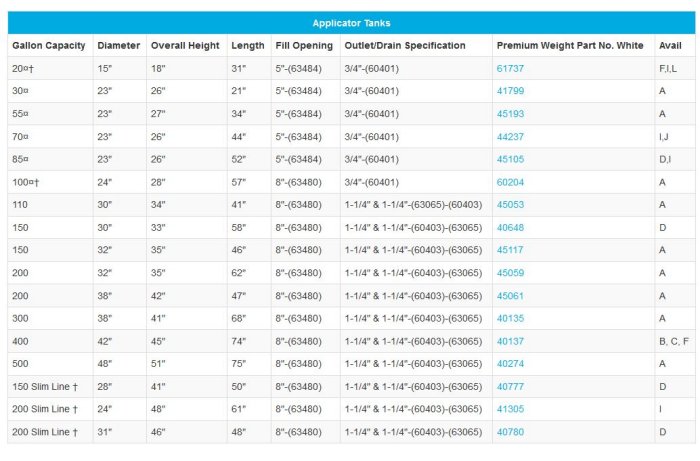This screenshot has width=700, height=461.
Task: Open the 40648 part link
Action: (x=510, y=228)
